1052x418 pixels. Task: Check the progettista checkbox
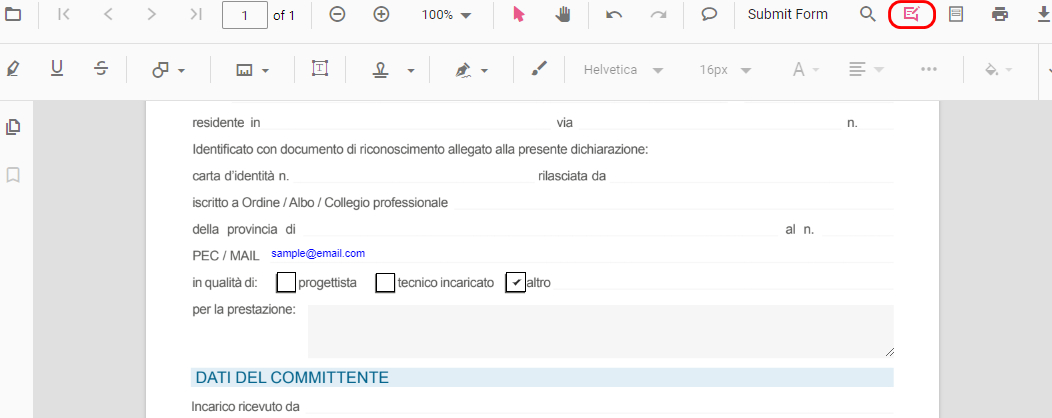[286, 283]
